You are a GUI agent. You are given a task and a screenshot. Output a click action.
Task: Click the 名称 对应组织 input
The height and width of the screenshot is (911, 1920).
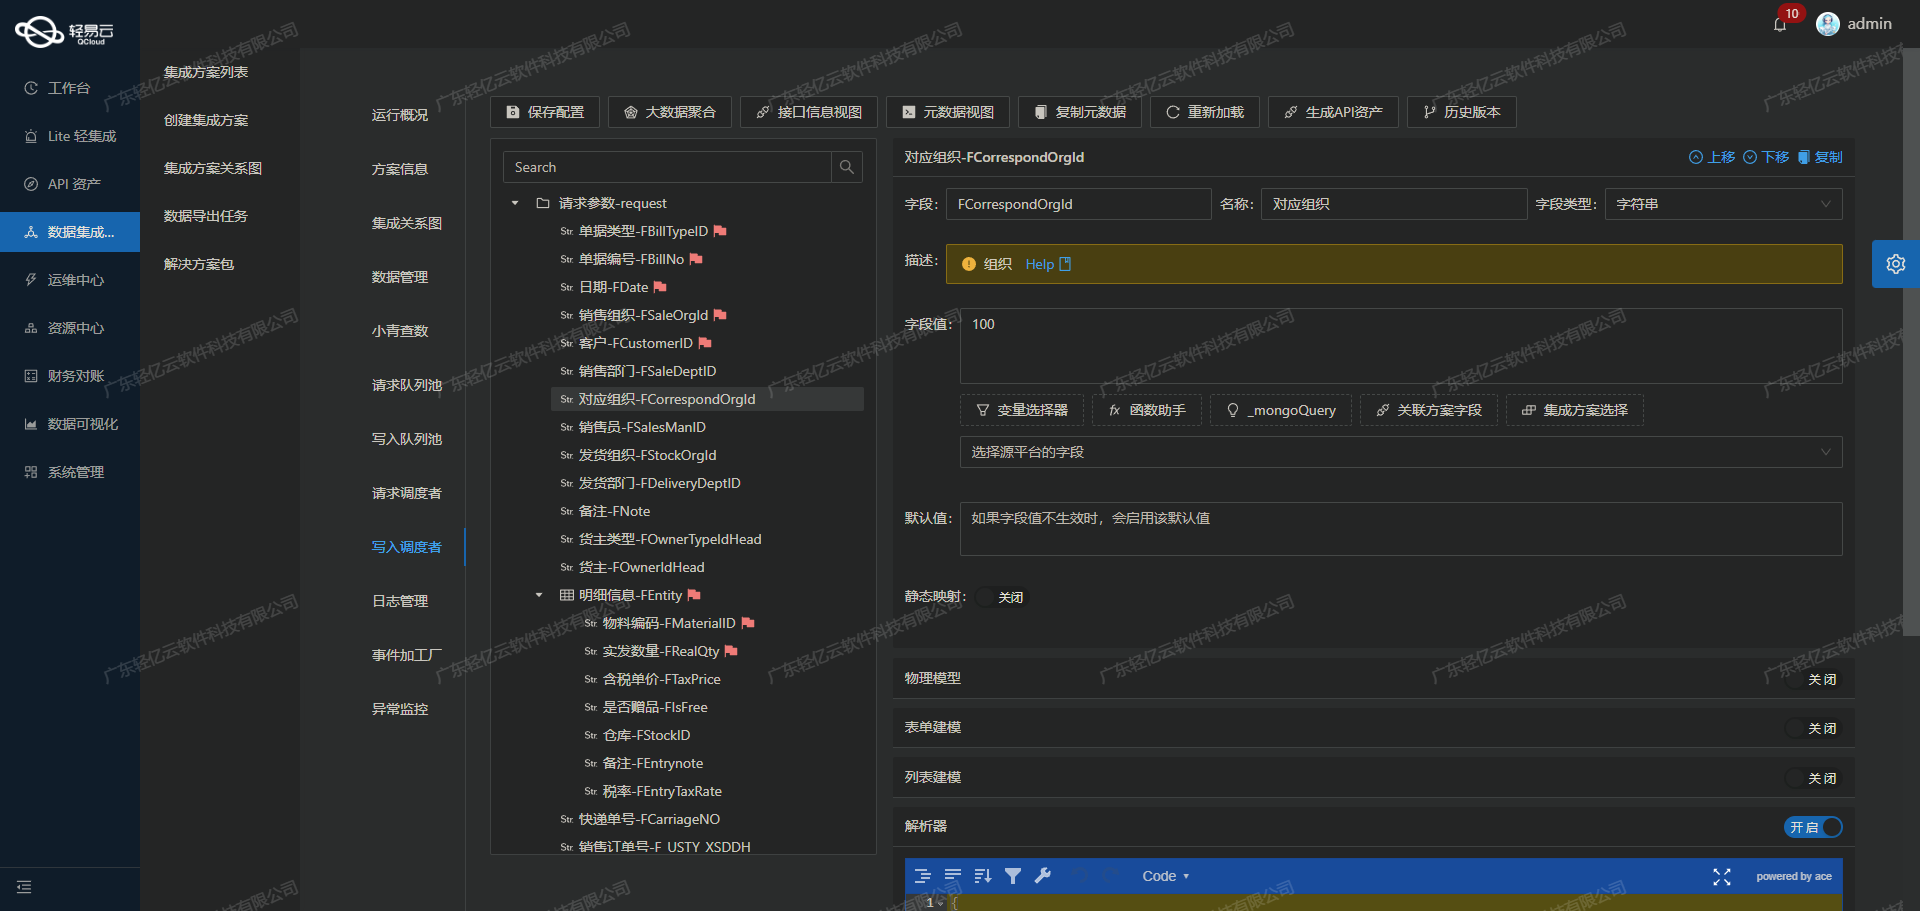1394,204
